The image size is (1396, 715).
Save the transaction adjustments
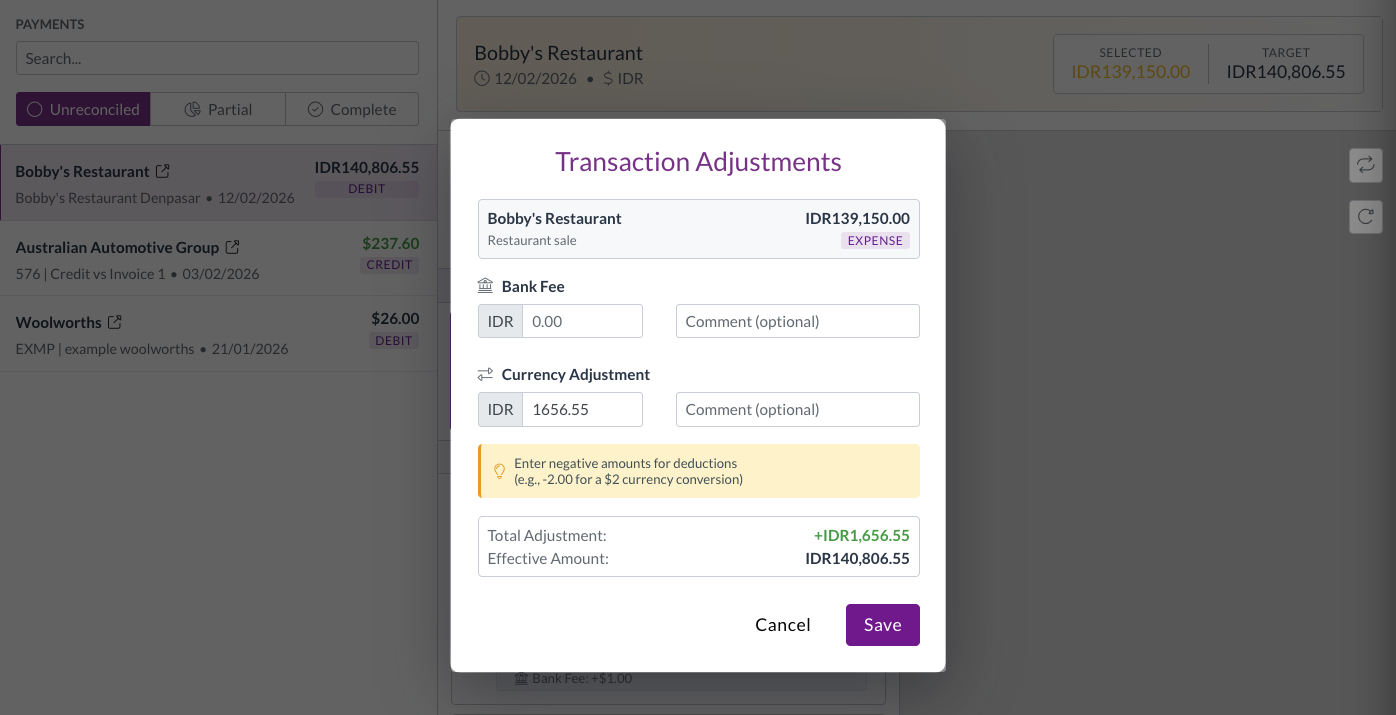882,625
